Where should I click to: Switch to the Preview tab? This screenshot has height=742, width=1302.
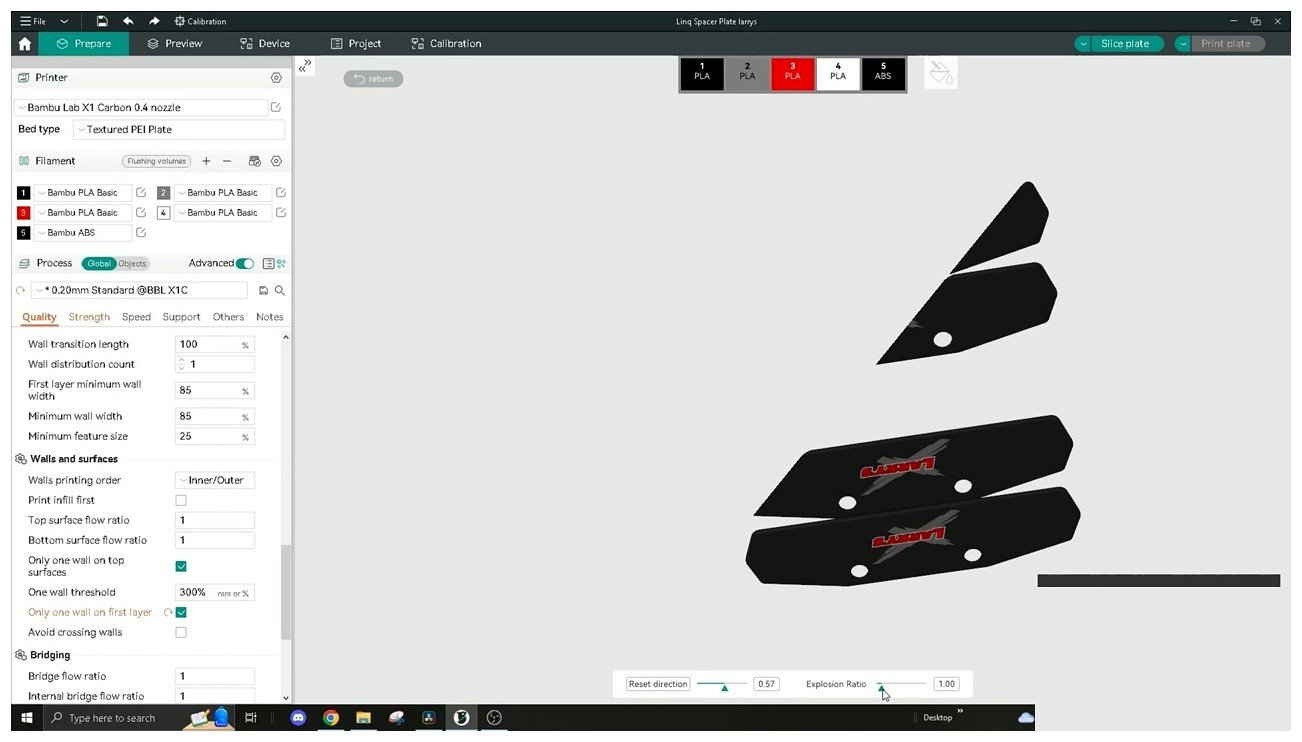tap(175, 44)
